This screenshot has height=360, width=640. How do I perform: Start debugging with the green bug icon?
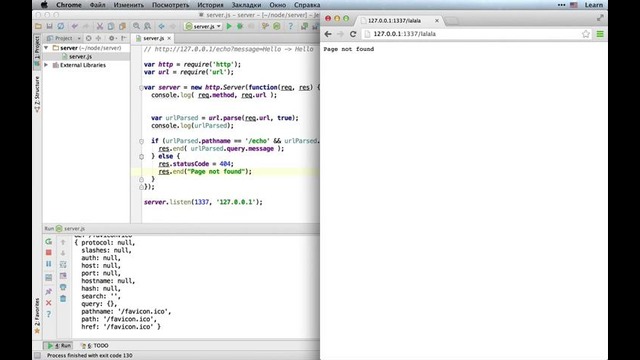pyautogui.click(x=240, y=26)
